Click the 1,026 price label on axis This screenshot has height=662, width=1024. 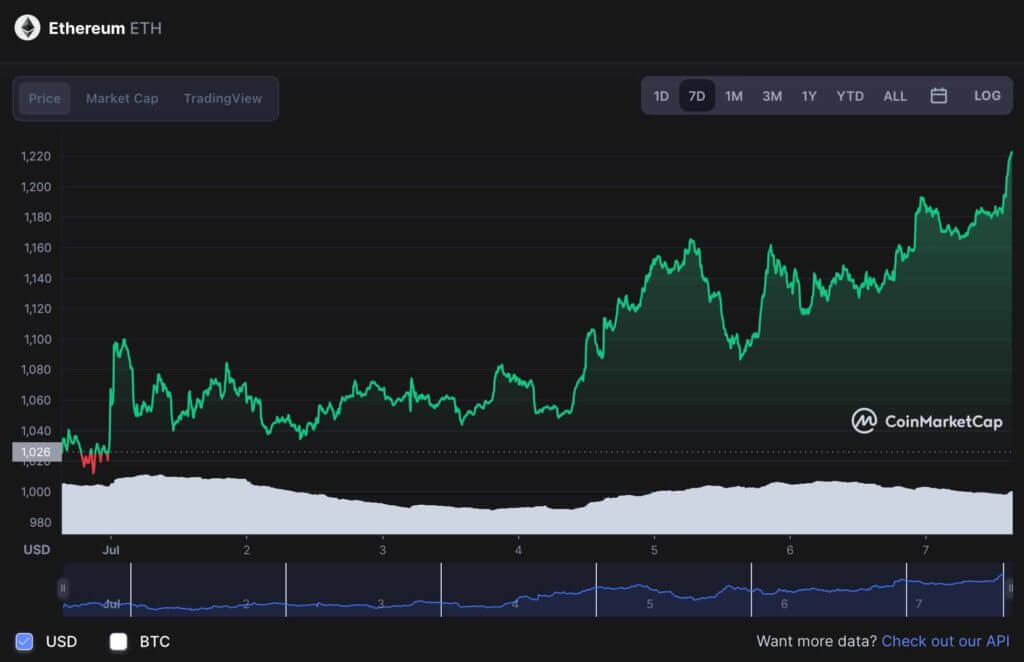tap(37, 452)
